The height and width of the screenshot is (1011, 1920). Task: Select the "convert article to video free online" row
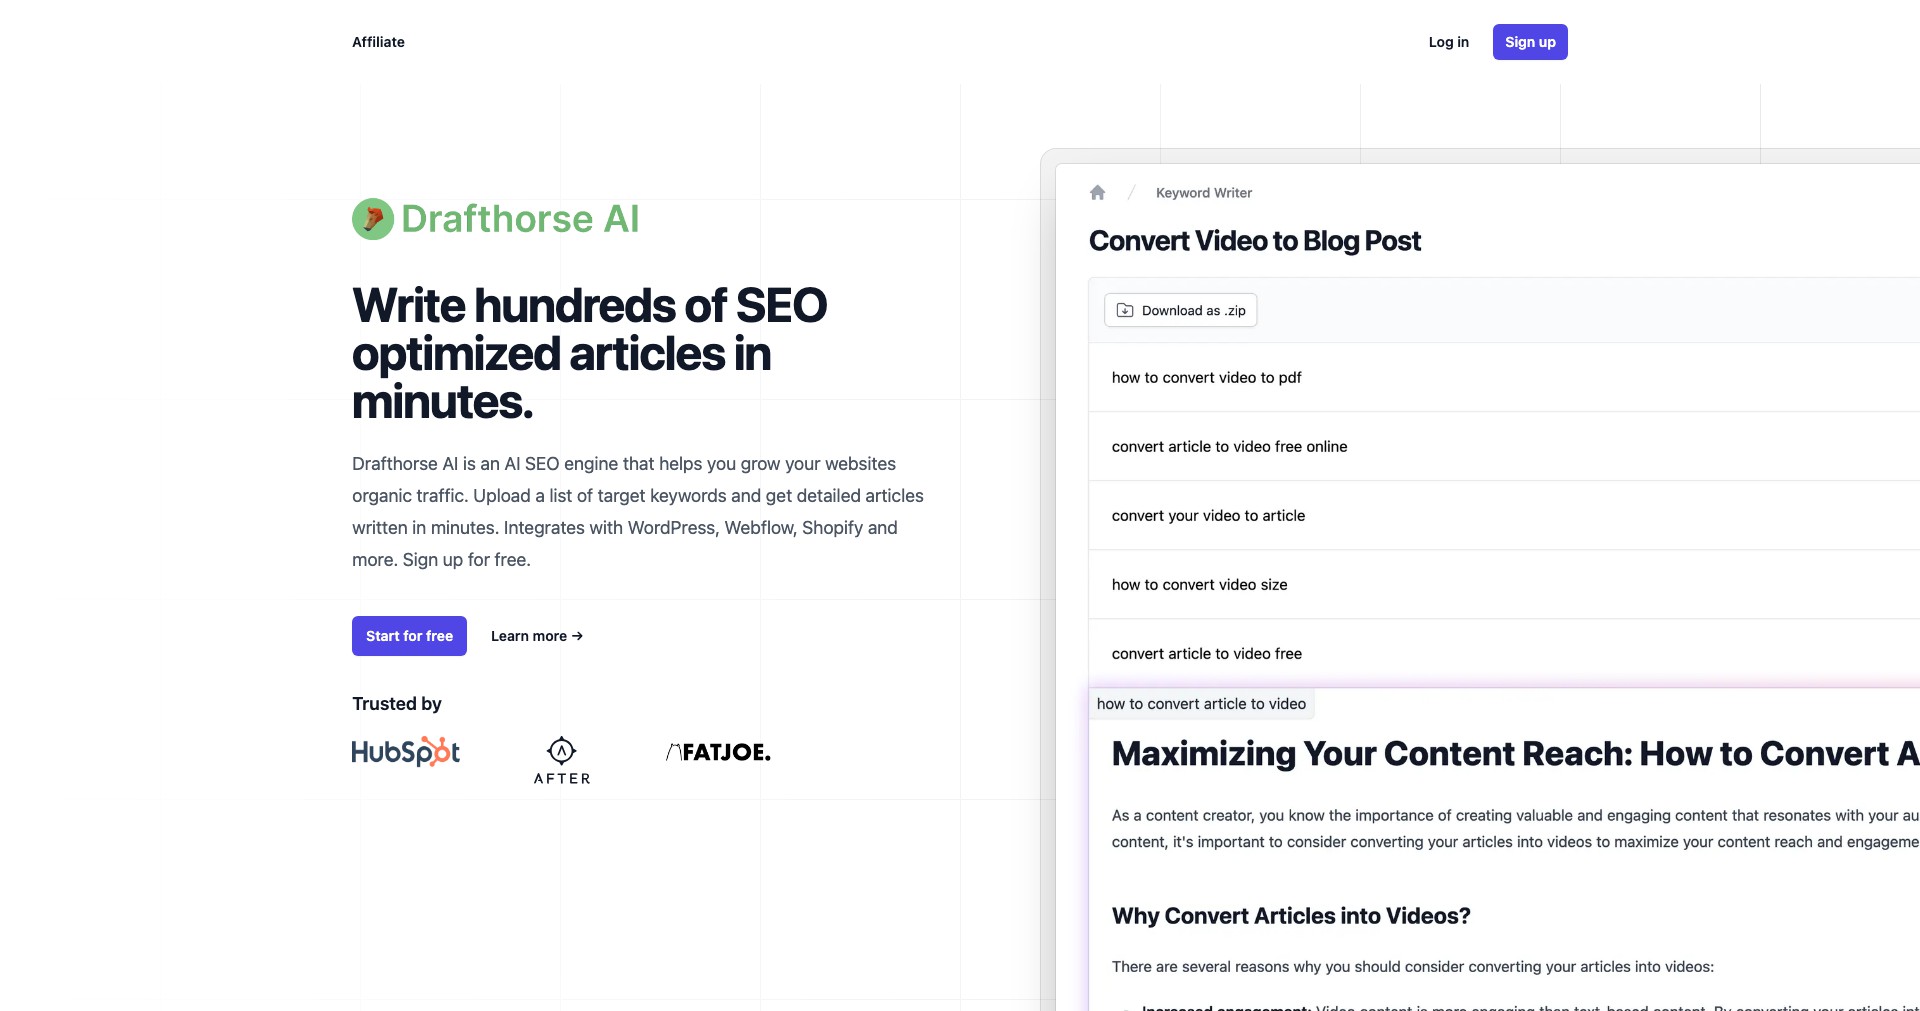pos(1504,446)
